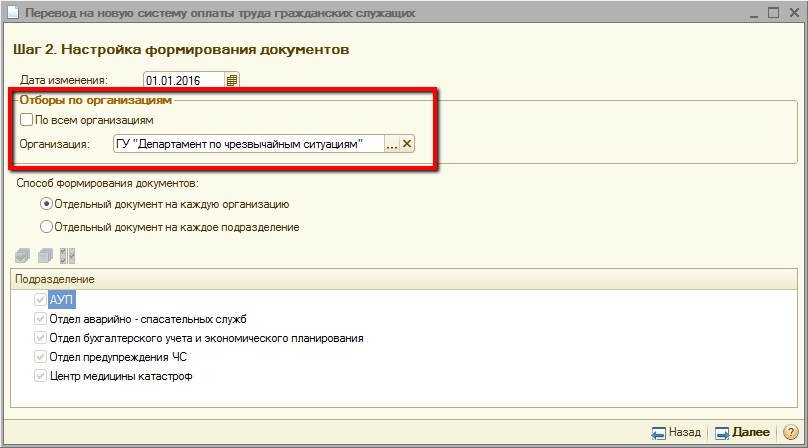Open the calendar picker for Дата изменения
Screen dimensions: 808x448
(232, 80)
